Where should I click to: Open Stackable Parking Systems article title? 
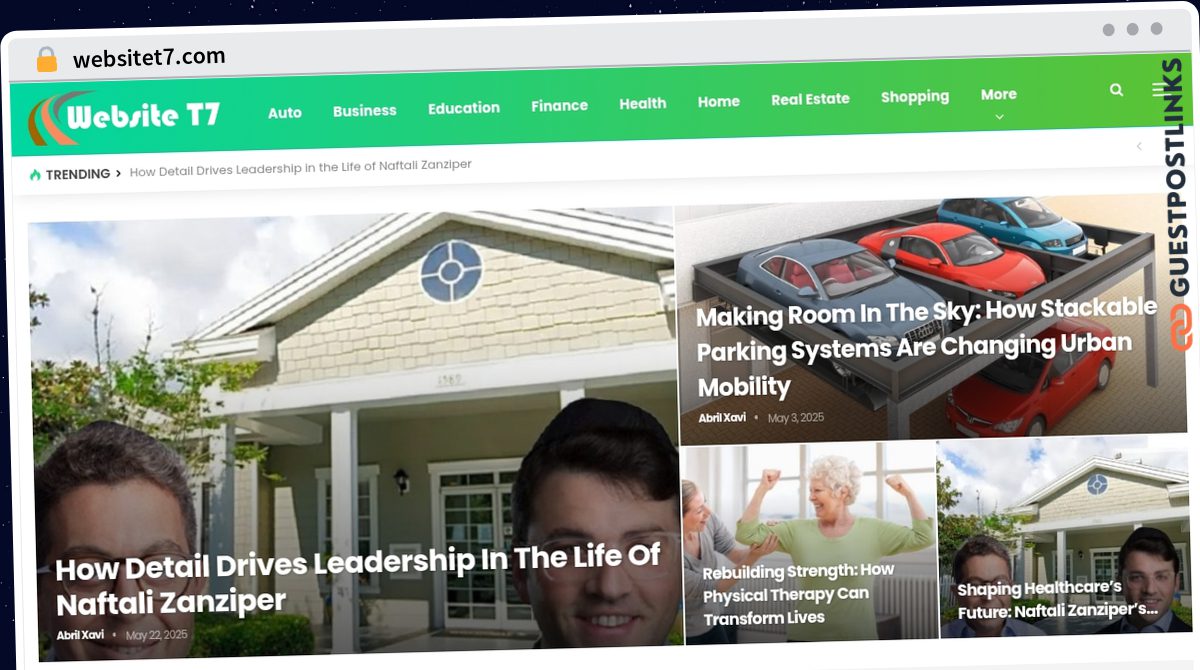point(926,347)
